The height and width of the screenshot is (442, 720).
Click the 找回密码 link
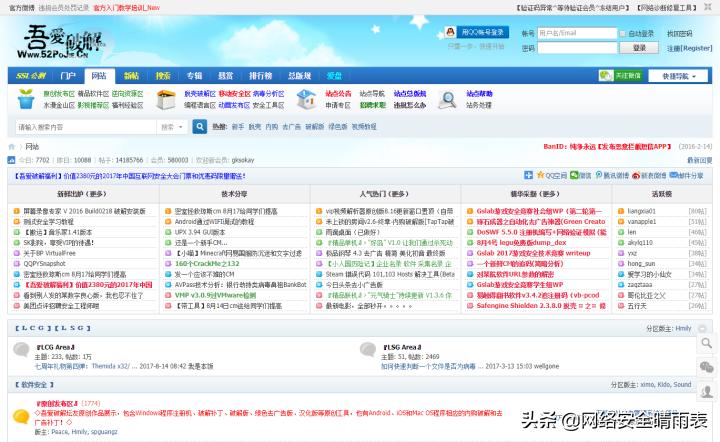[679, 34]
